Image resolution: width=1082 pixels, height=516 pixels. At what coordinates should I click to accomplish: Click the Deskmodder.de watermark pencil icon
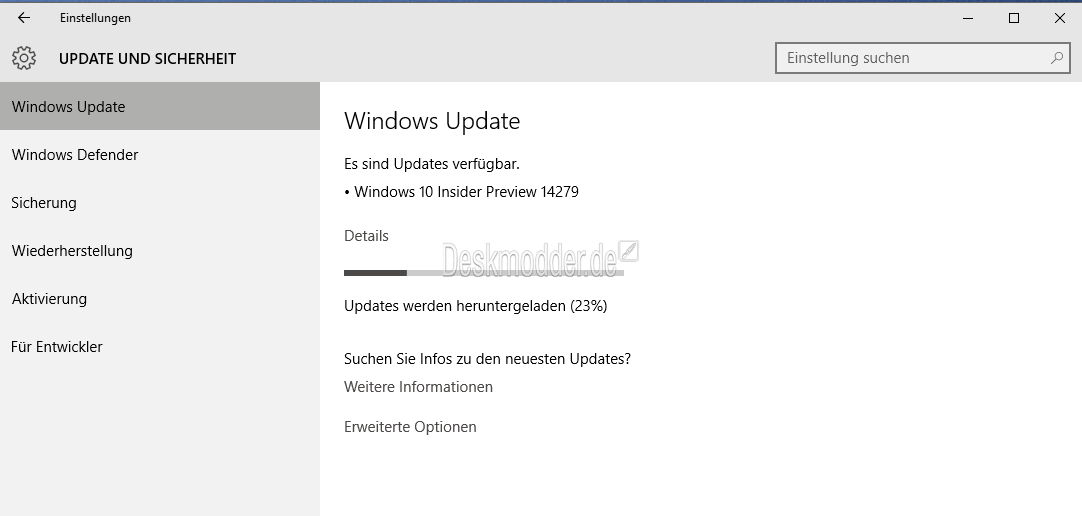628,251
